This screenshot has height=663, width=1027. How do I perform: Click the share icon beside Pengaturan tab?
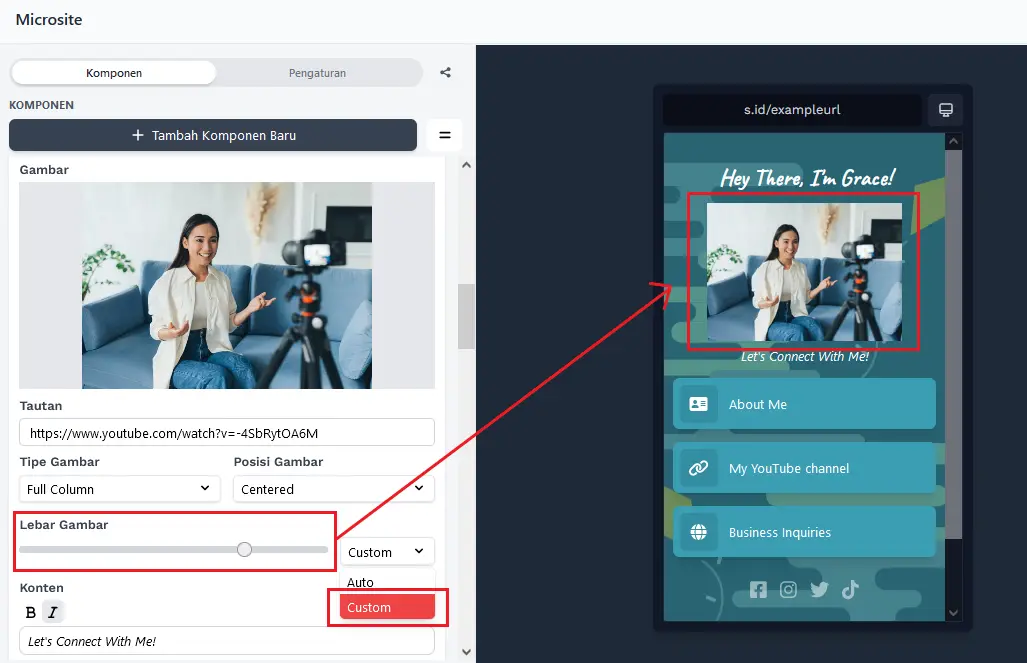click(445, 73)
